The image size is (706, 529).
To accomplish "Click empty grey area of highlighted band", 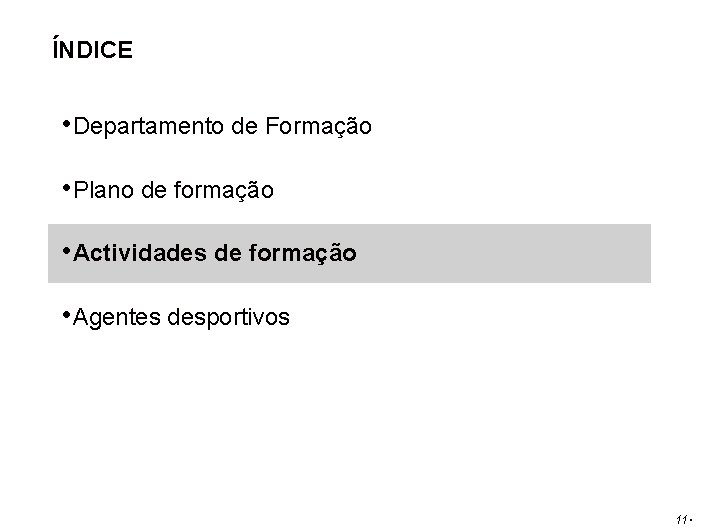I will point(504,253).
